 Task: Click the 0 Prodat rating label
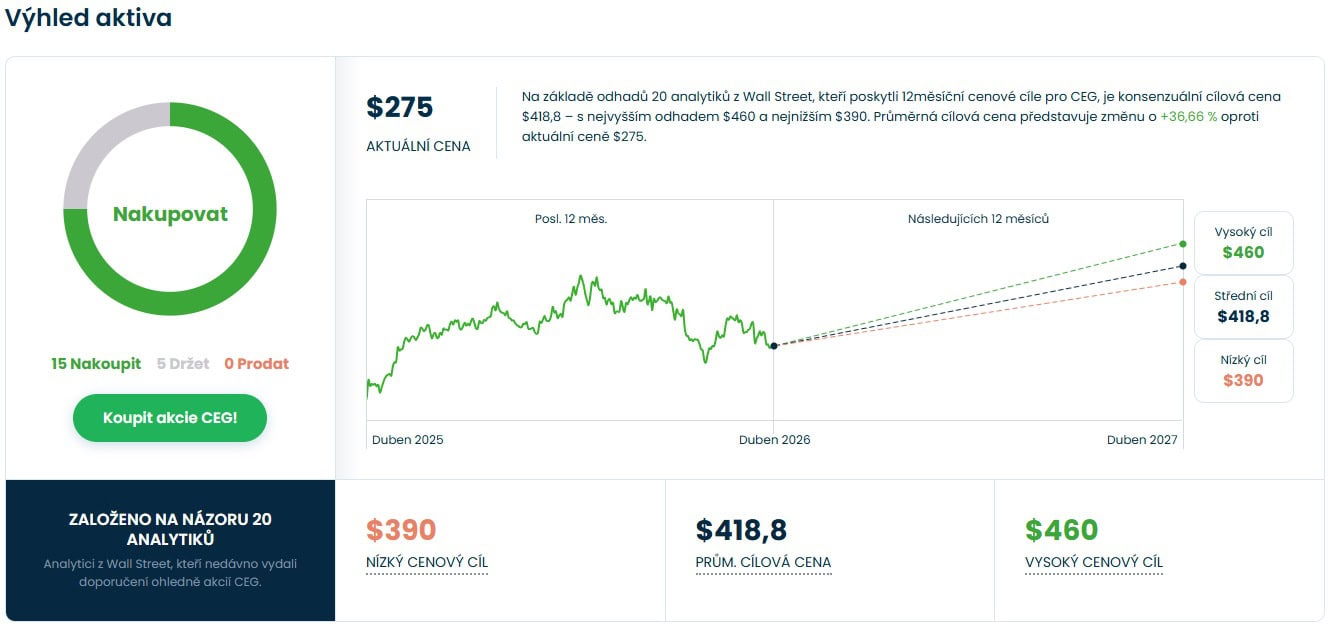[x=256, y=364]
